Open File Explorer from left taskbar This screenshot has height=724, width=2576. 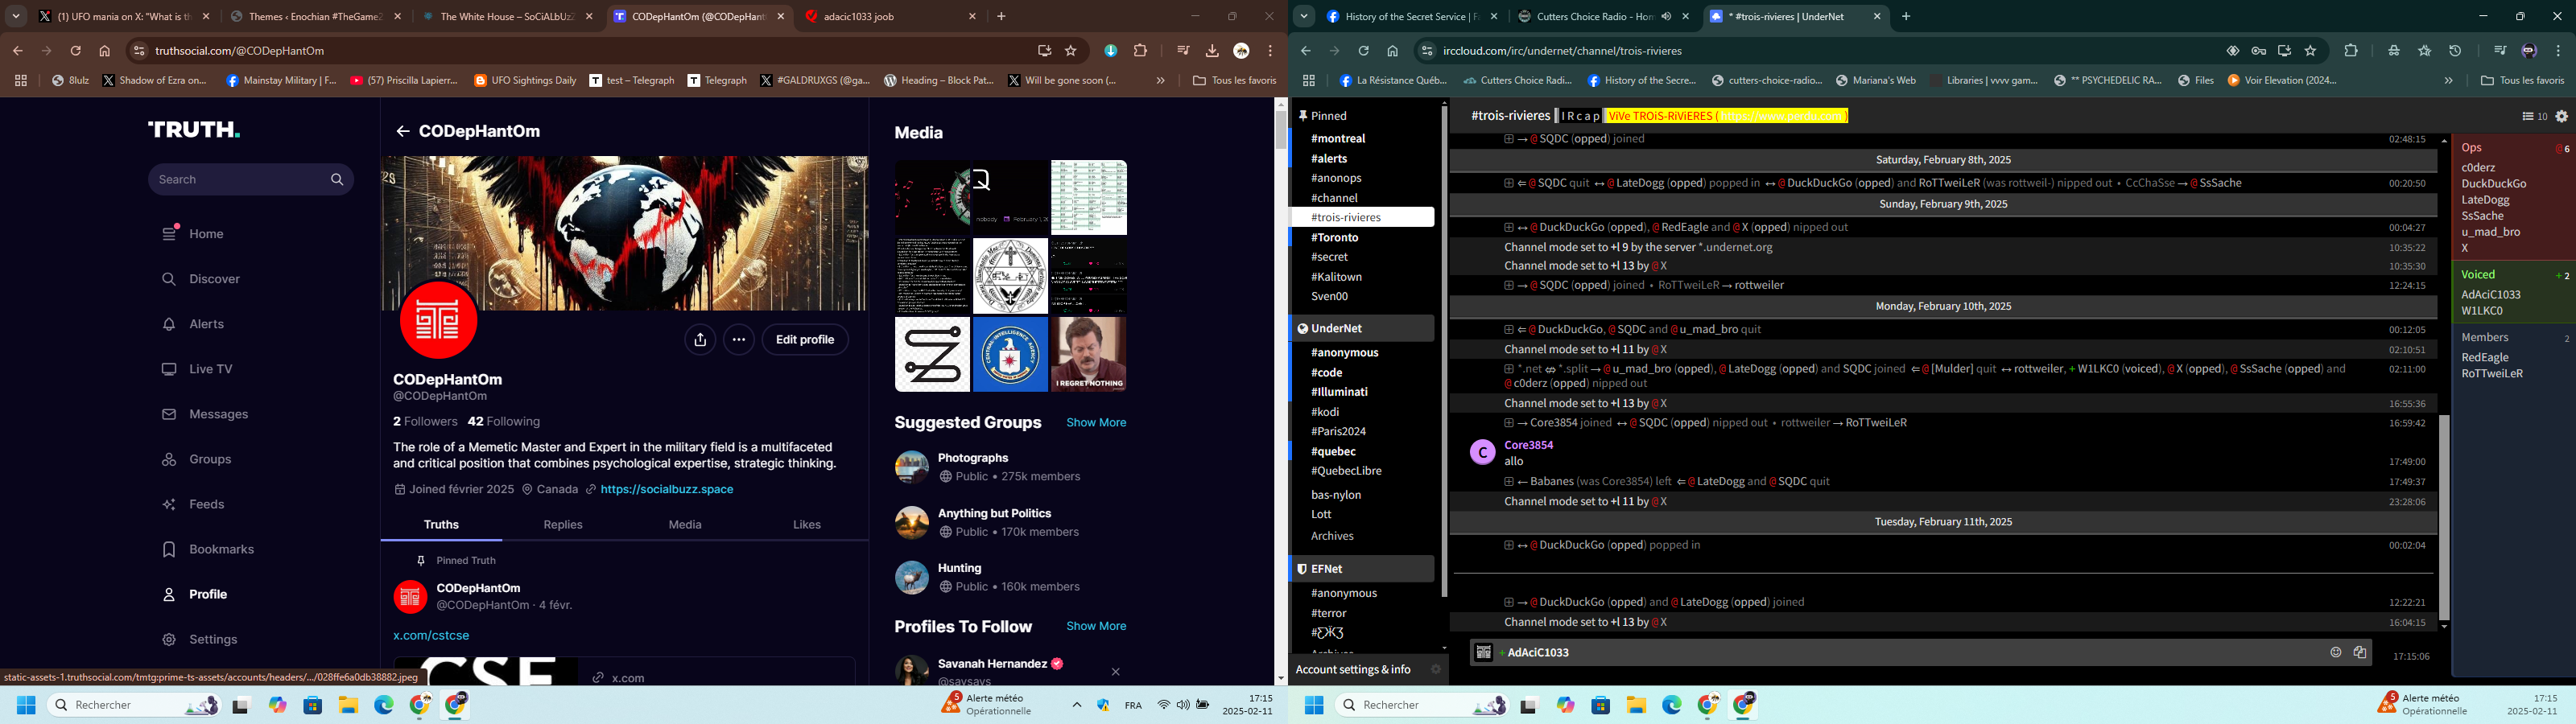(x=348, y=706)
